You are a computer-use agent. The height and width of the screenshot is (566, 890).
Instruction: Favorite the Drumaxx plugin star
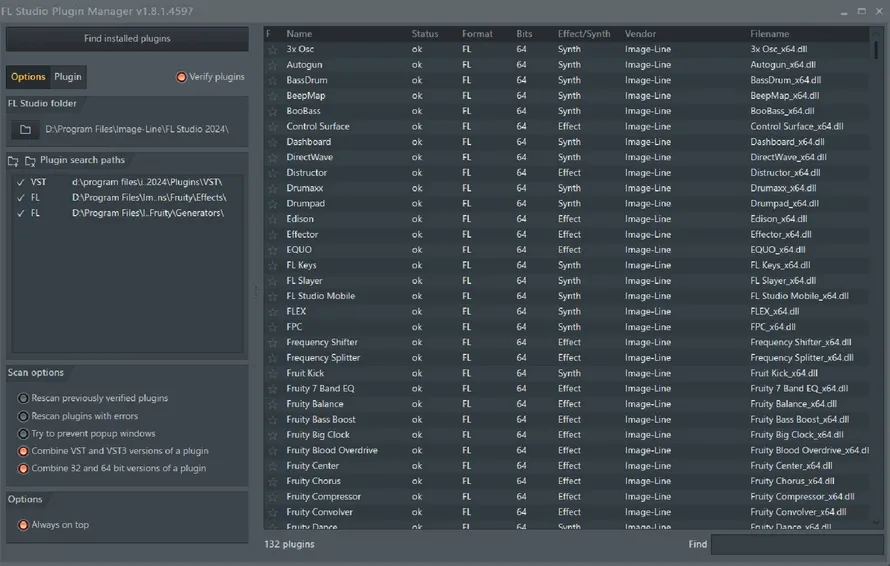pos(272,188)
